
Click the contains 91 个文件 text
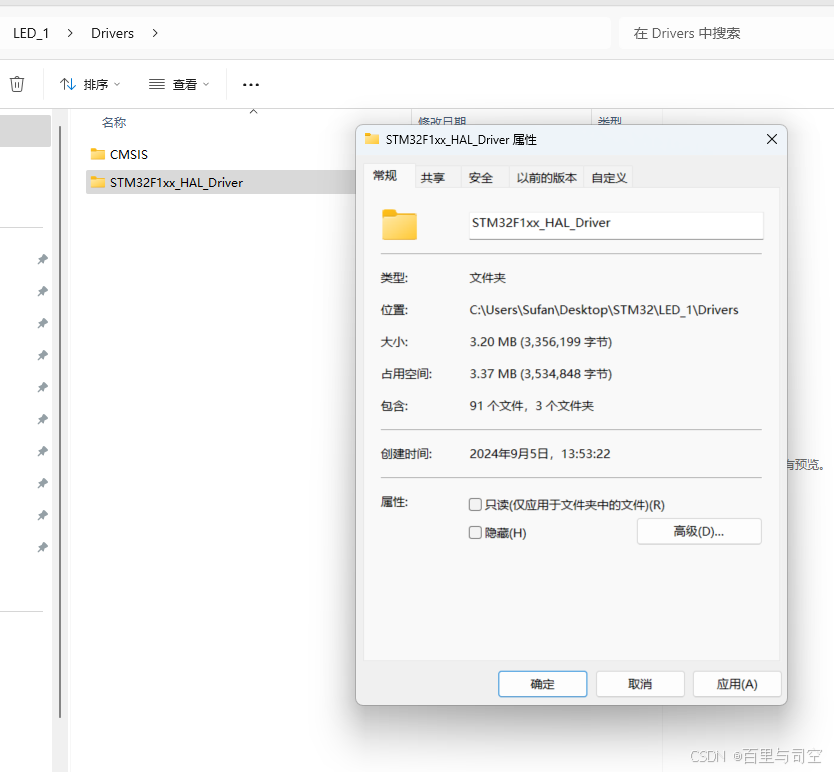pyautogui.click(x=531, y=406)
